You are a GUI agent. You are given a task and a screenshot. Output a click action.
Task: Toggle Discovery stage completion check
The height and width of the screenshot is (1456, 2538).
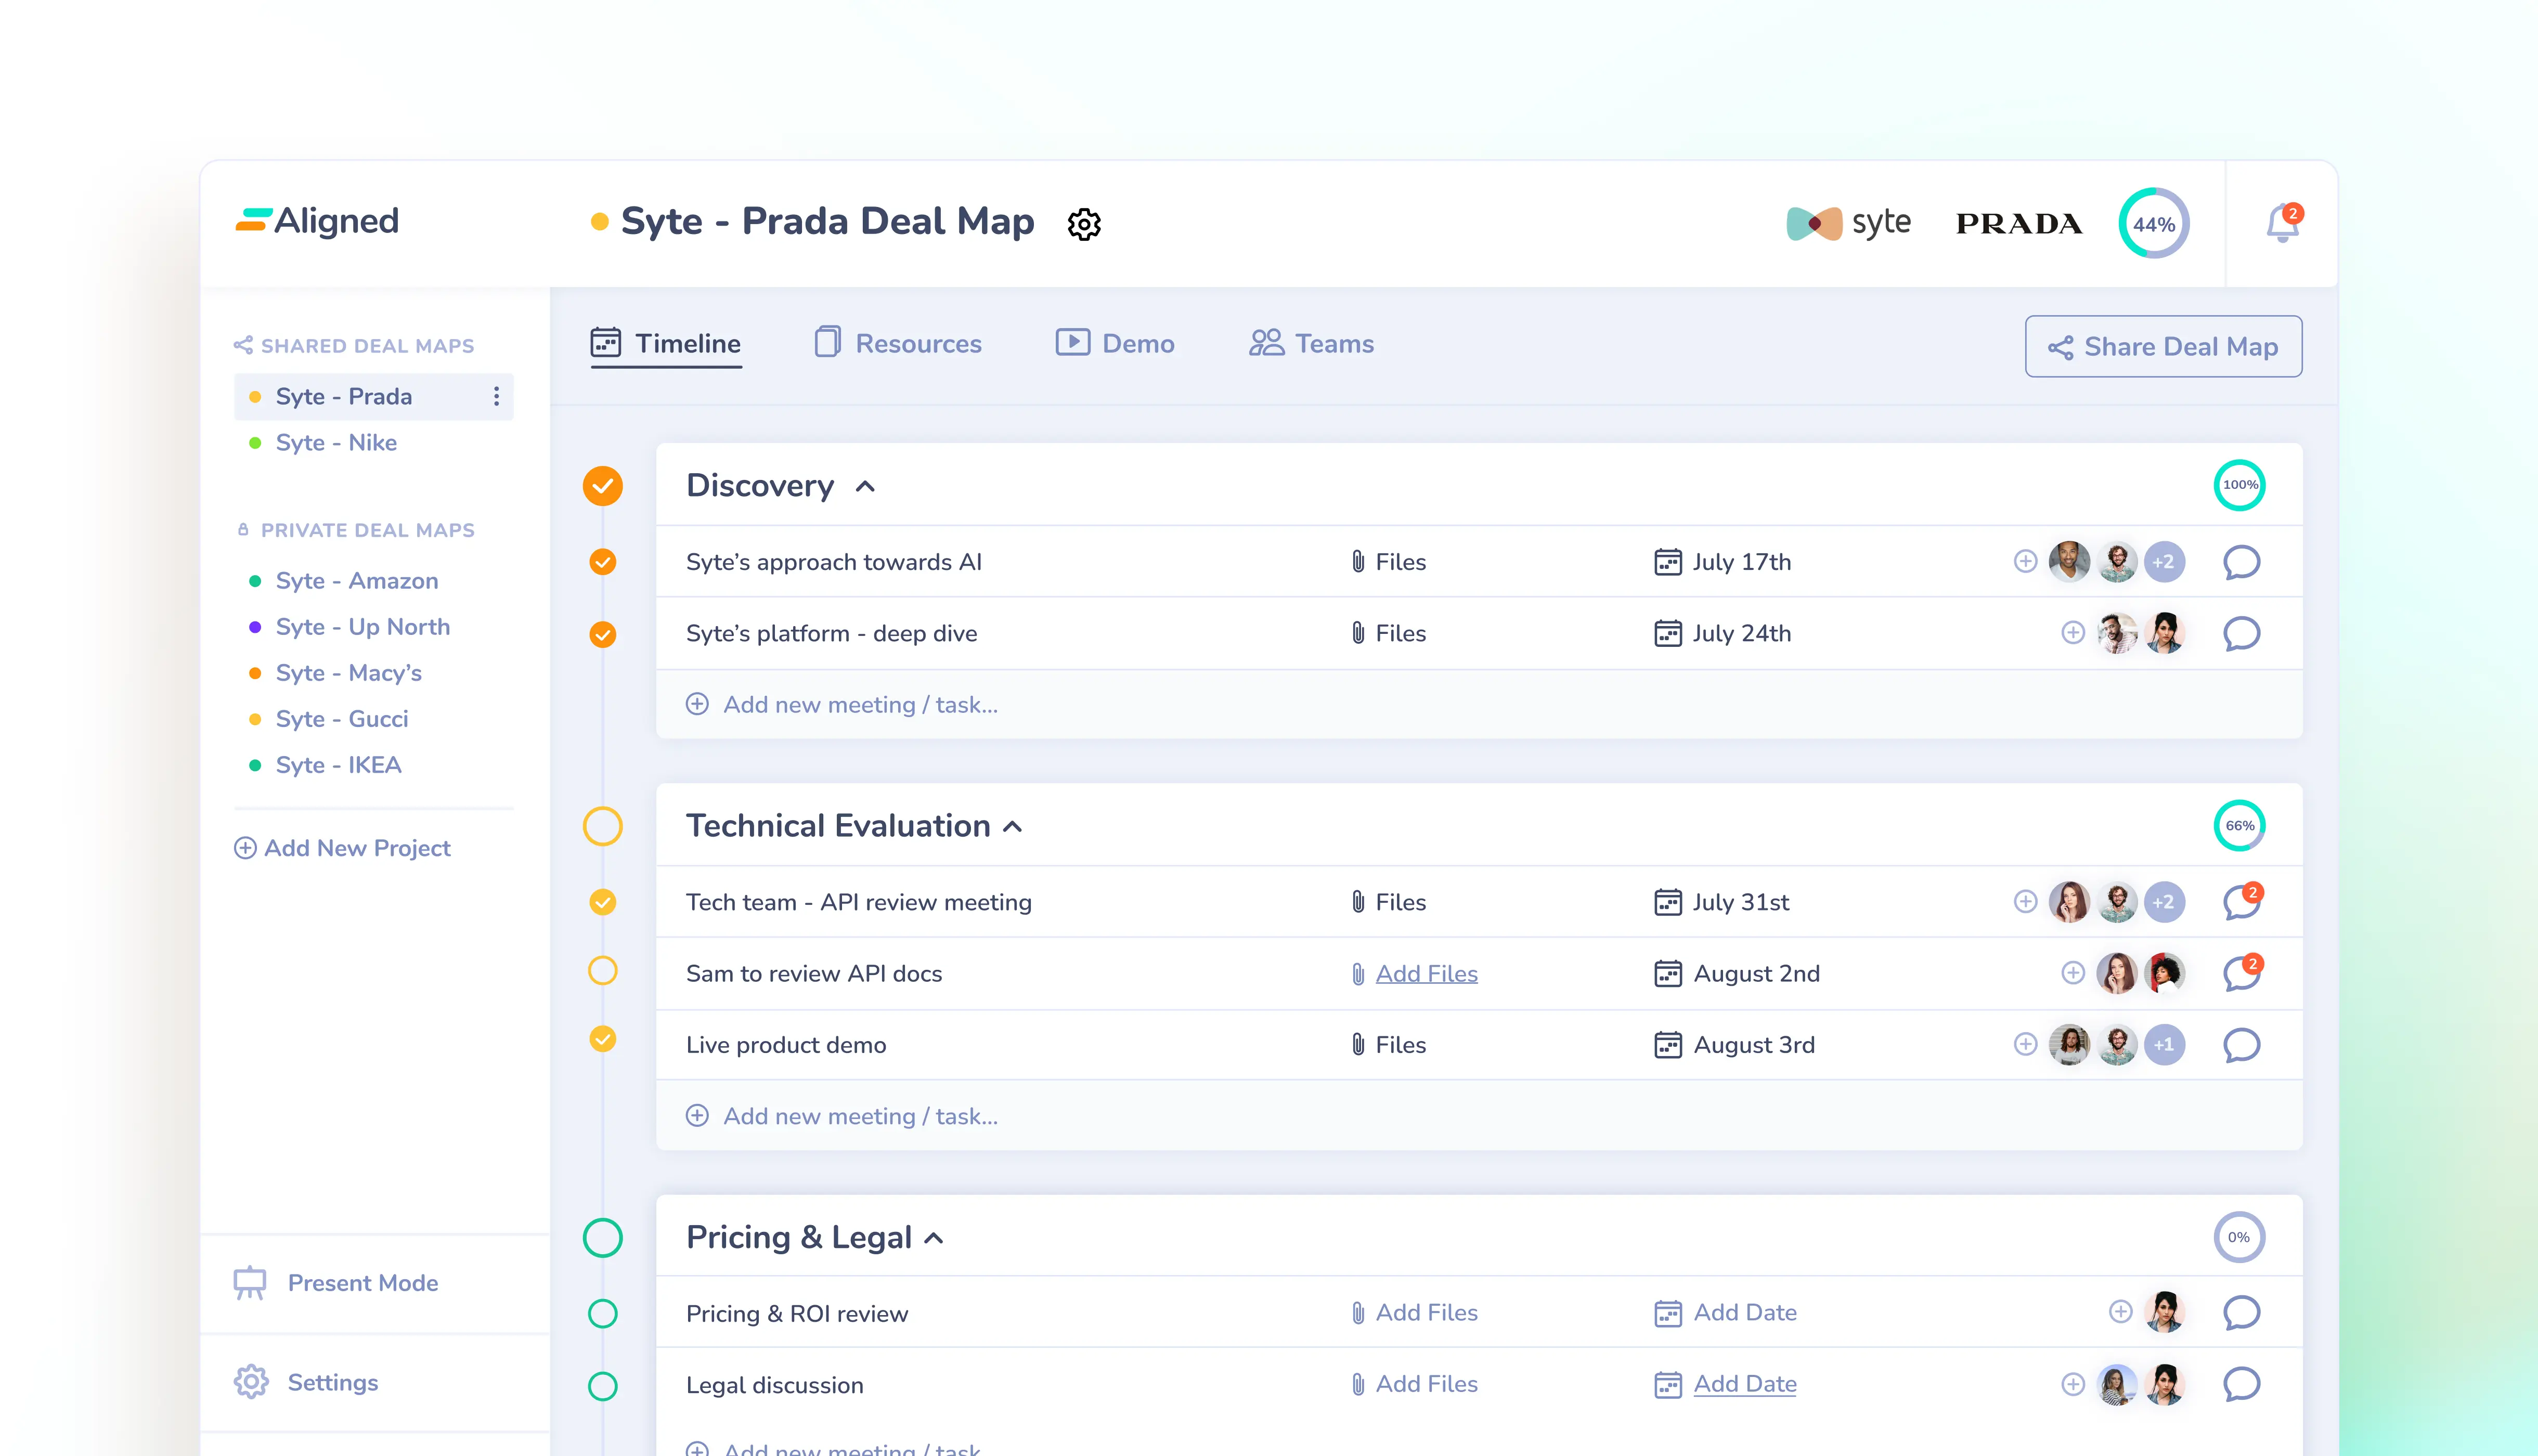603,486
